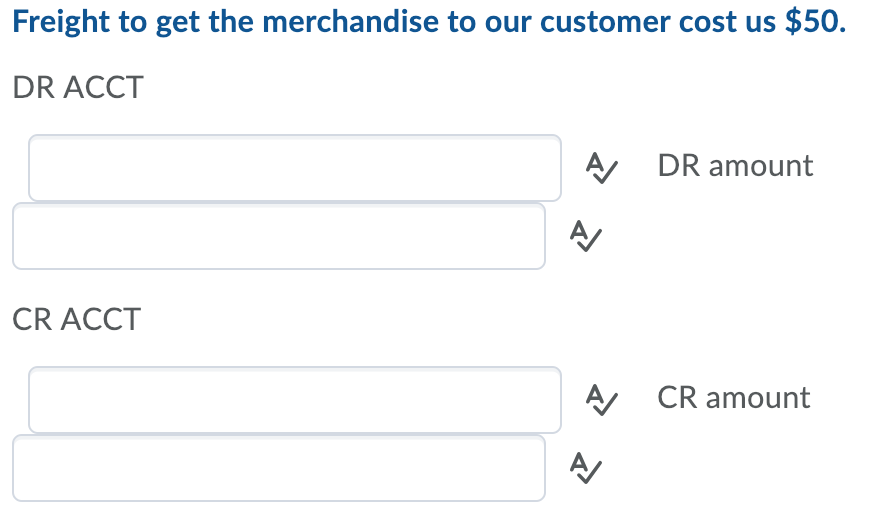Click the word the in the heading
This screenshot has height=516, width=872.
(232, 24)
